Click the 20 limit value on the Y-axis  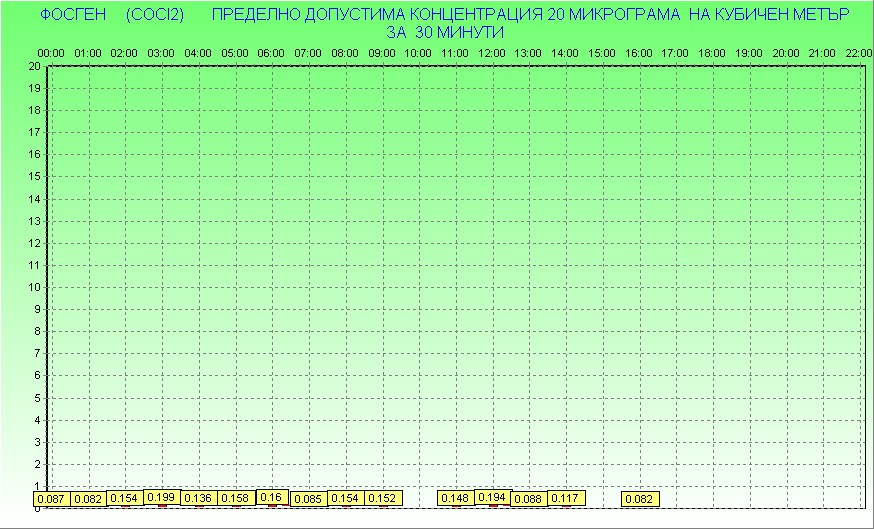[x=34, y=66]
